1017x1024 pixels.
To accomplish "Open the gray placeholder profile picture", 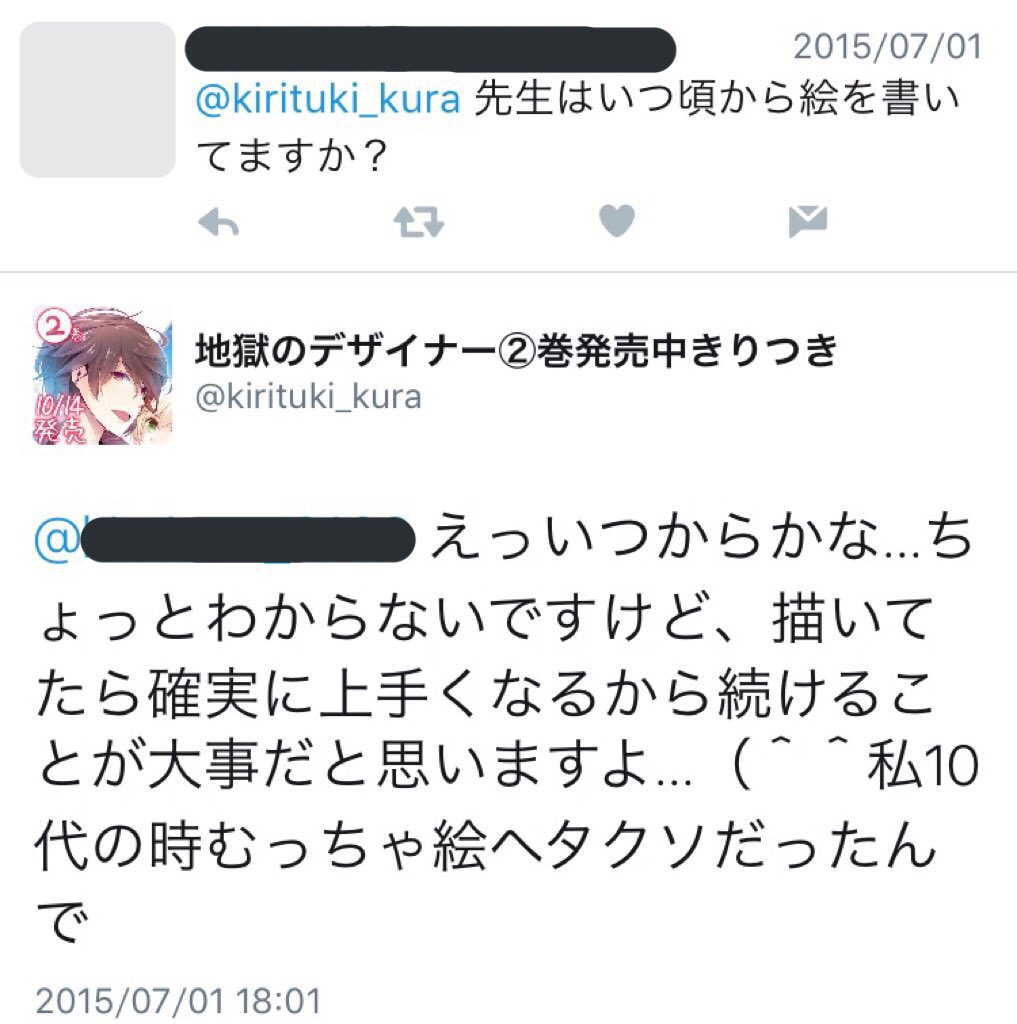I will 97,99.
